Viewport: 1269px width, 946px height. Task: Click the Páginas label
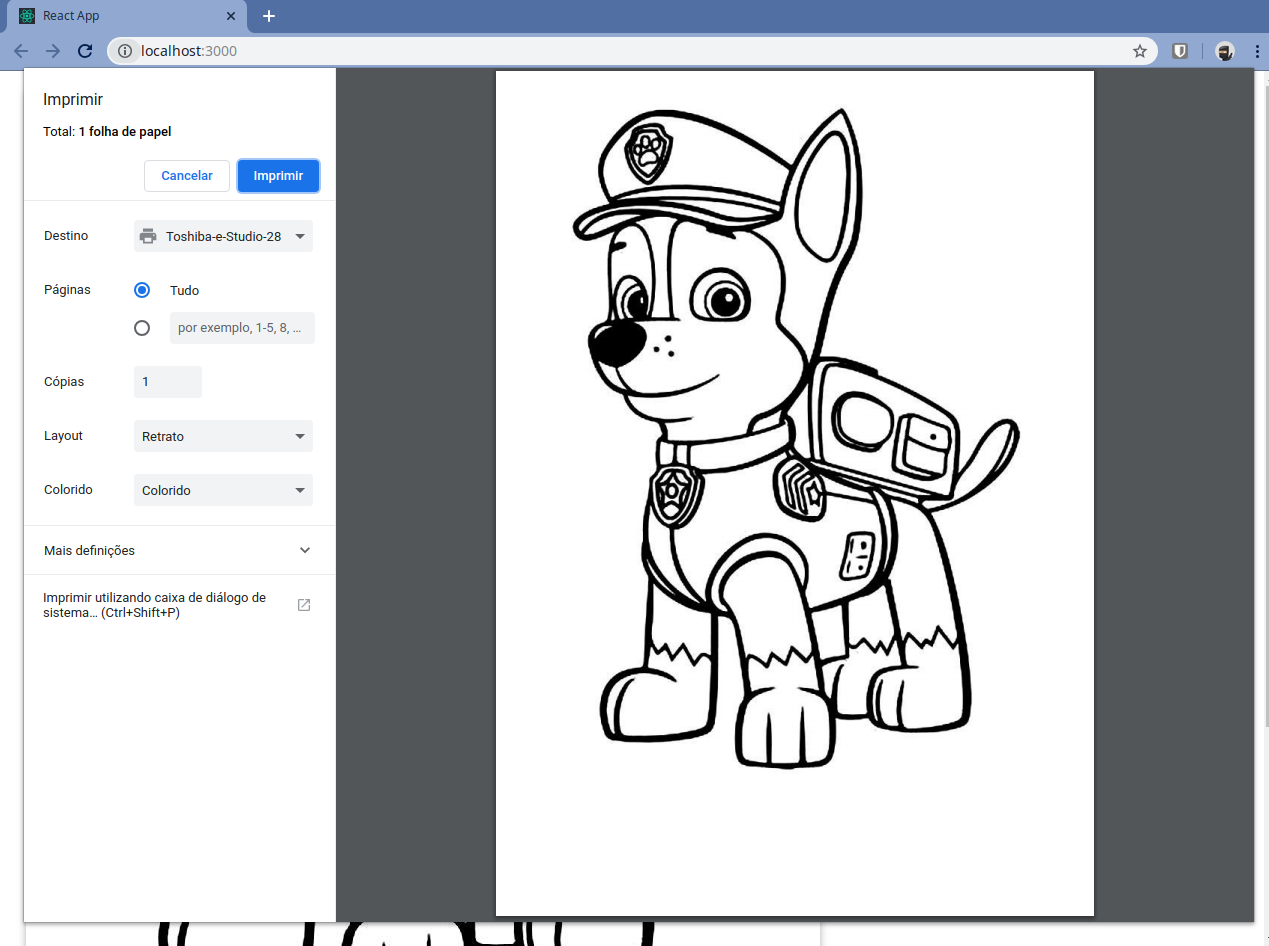coord(67,290)
